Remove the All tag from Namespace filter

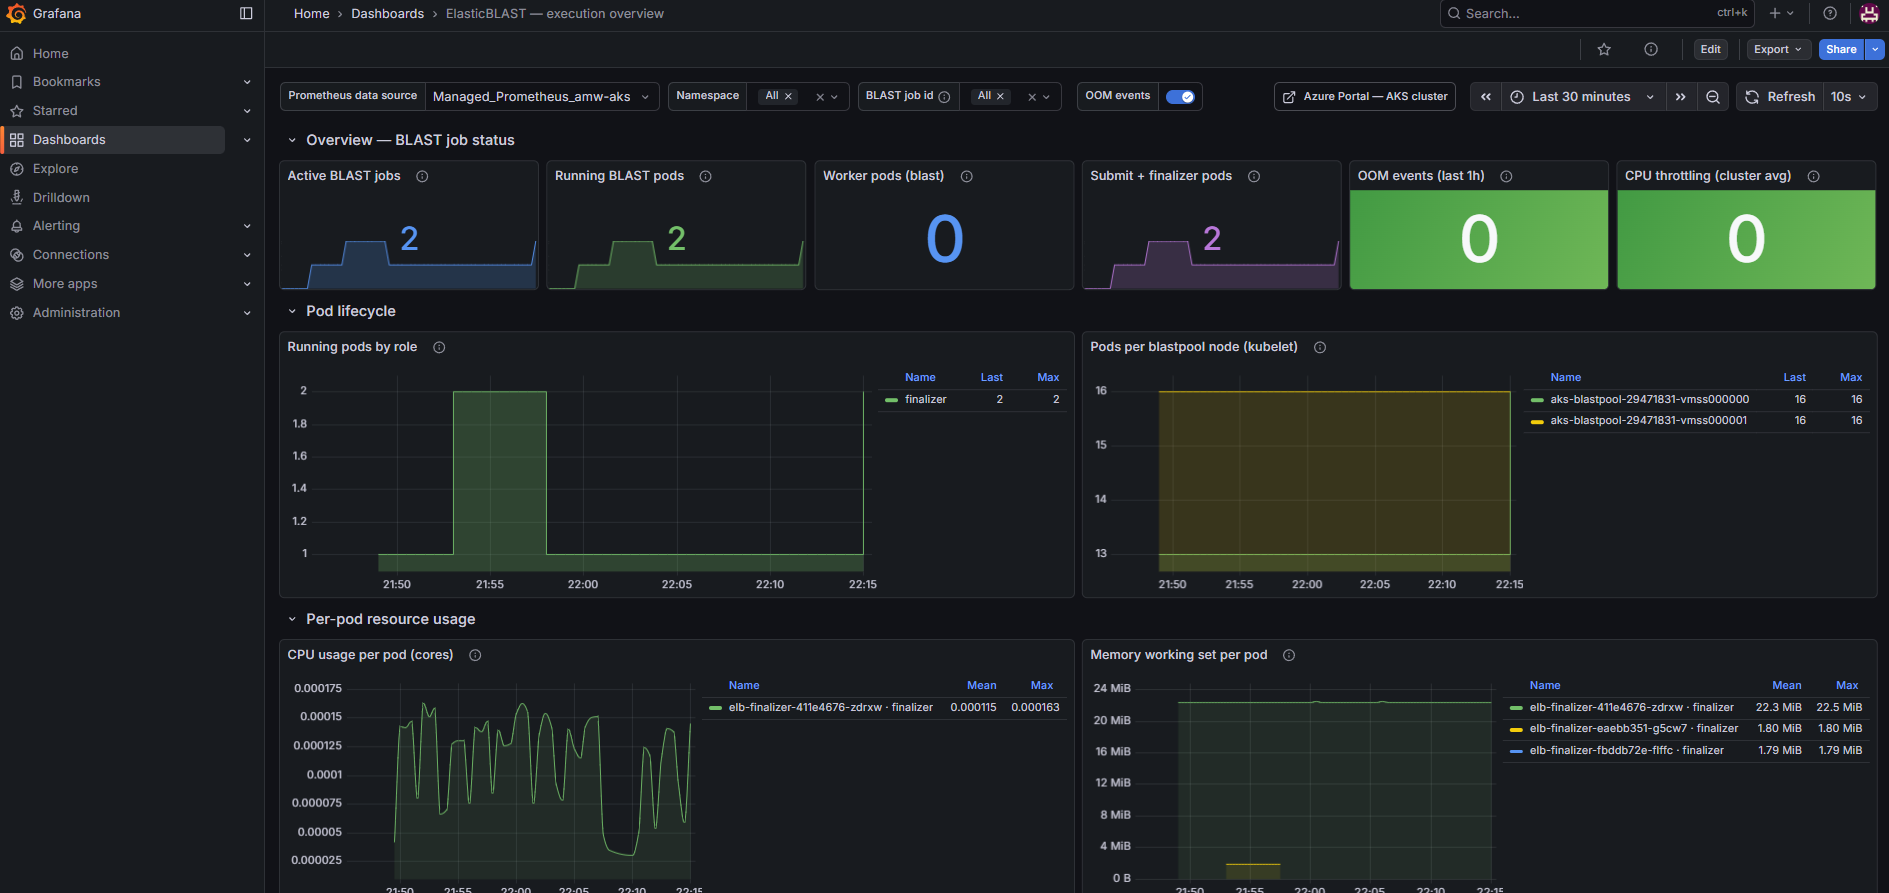pyautogui.click(x=788, y=97)
